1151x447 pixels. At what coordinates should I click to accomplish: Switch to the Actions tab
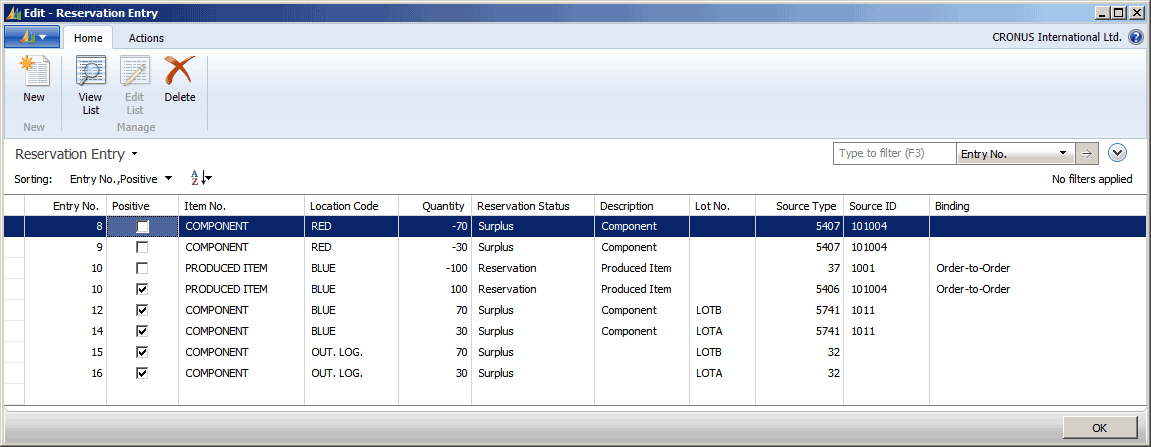(x=146, y=38)
